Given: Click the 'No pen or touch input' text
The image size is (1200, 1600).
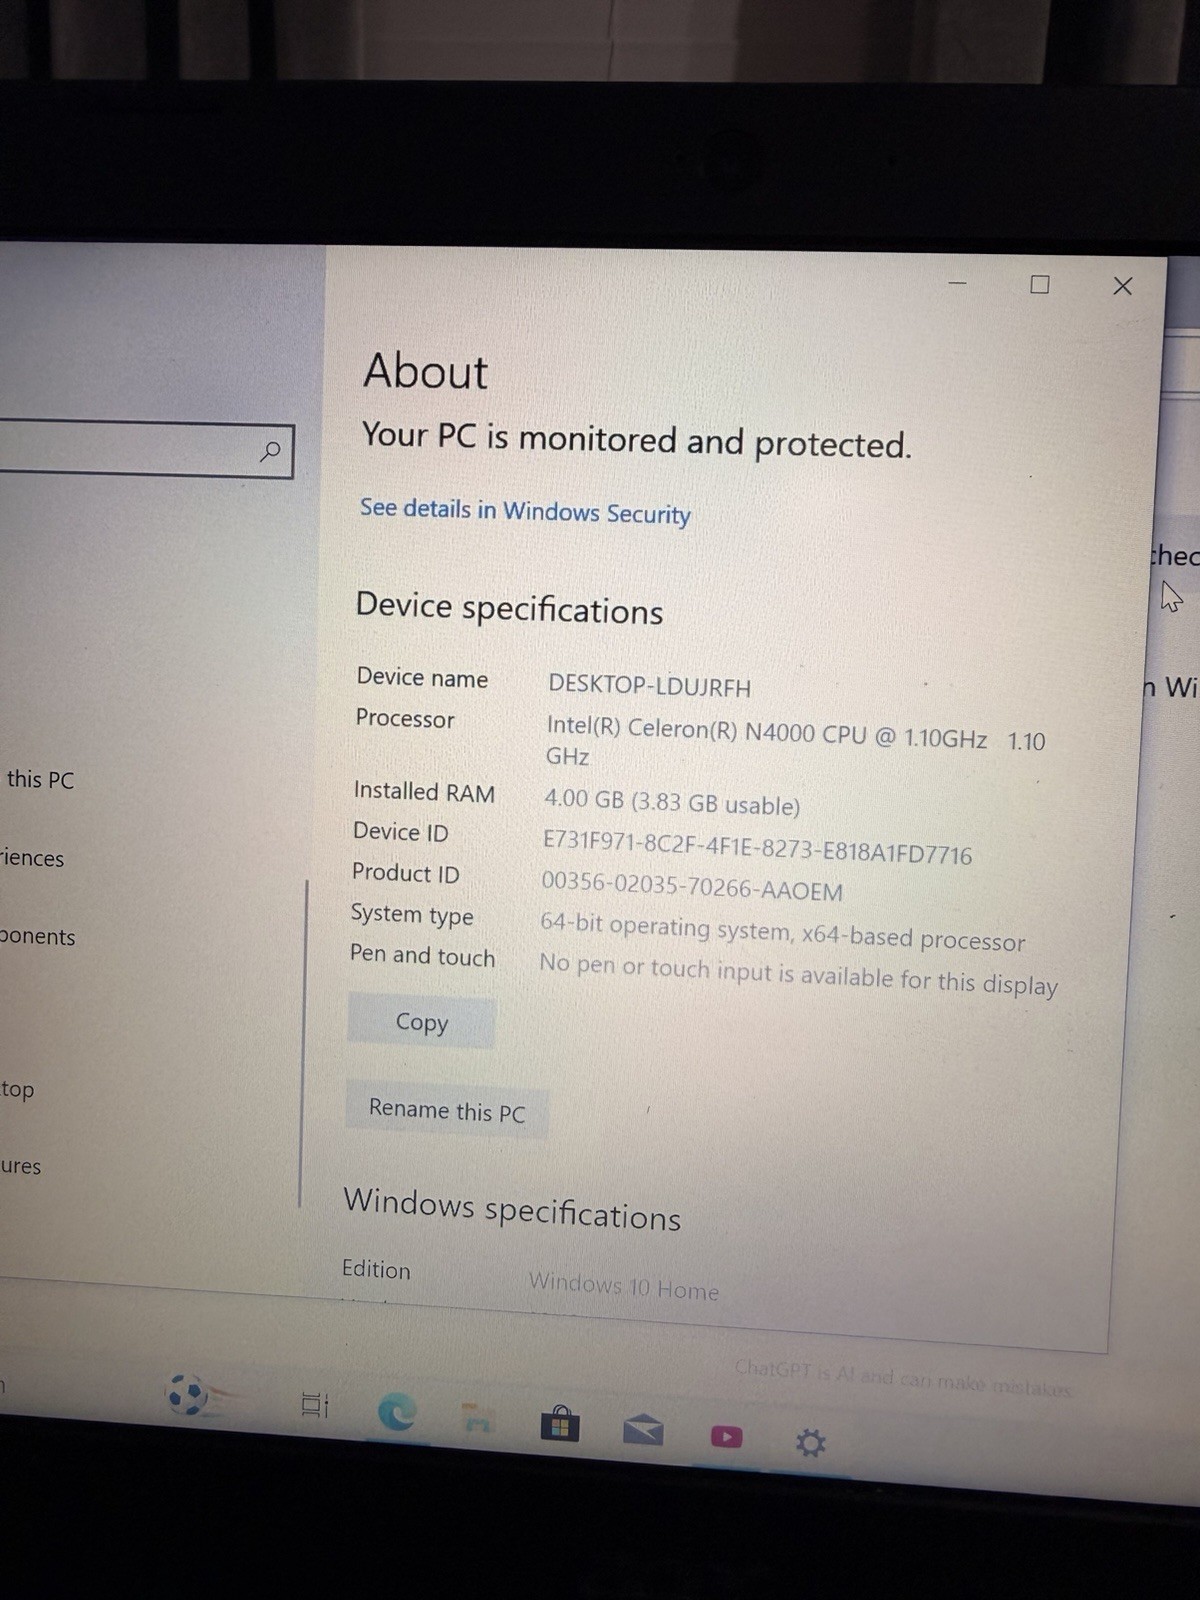Looking at the screenshot, I should (x=798, y=976).
